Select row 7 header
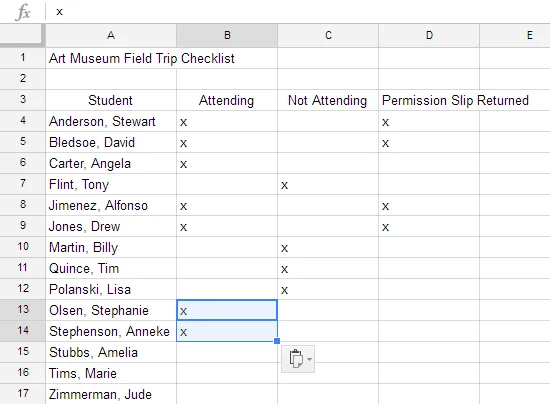Viewport: 550px width, 404px height. click(22, 184)
